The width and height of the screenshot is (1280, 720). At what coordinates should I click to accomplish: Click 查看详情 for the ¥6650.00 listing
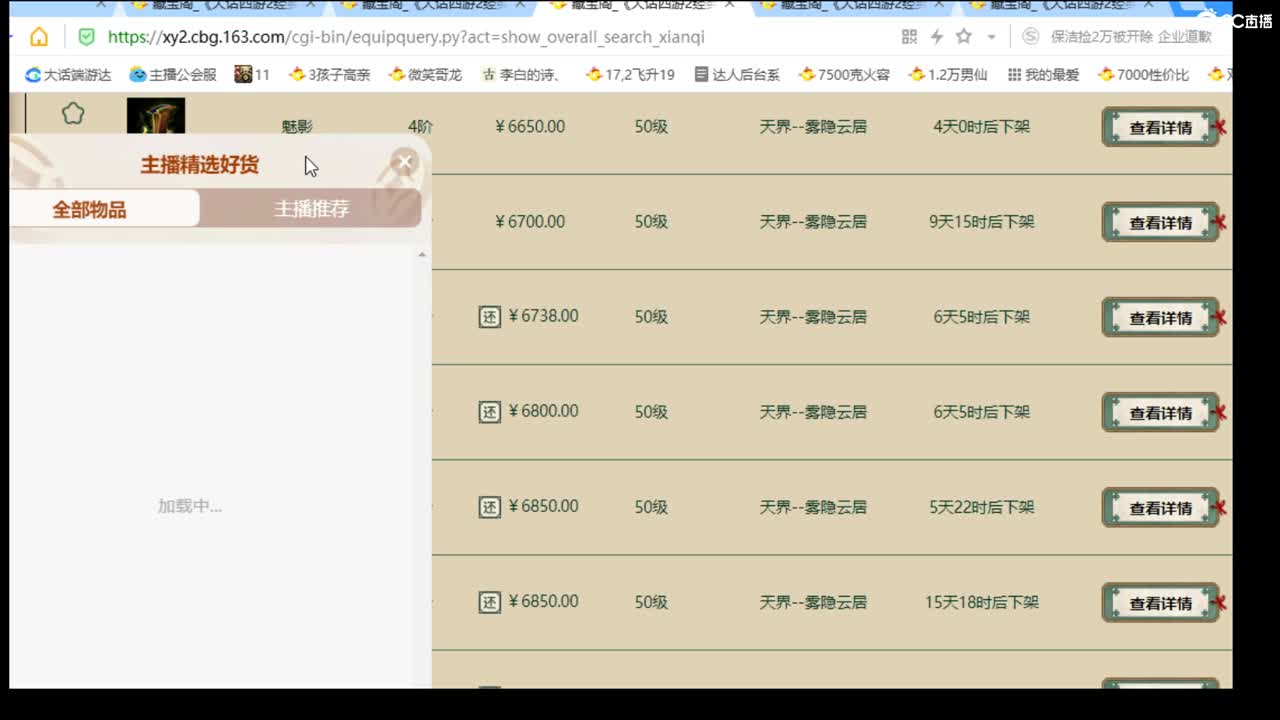pyautogui.click(x=1160, y=127)
